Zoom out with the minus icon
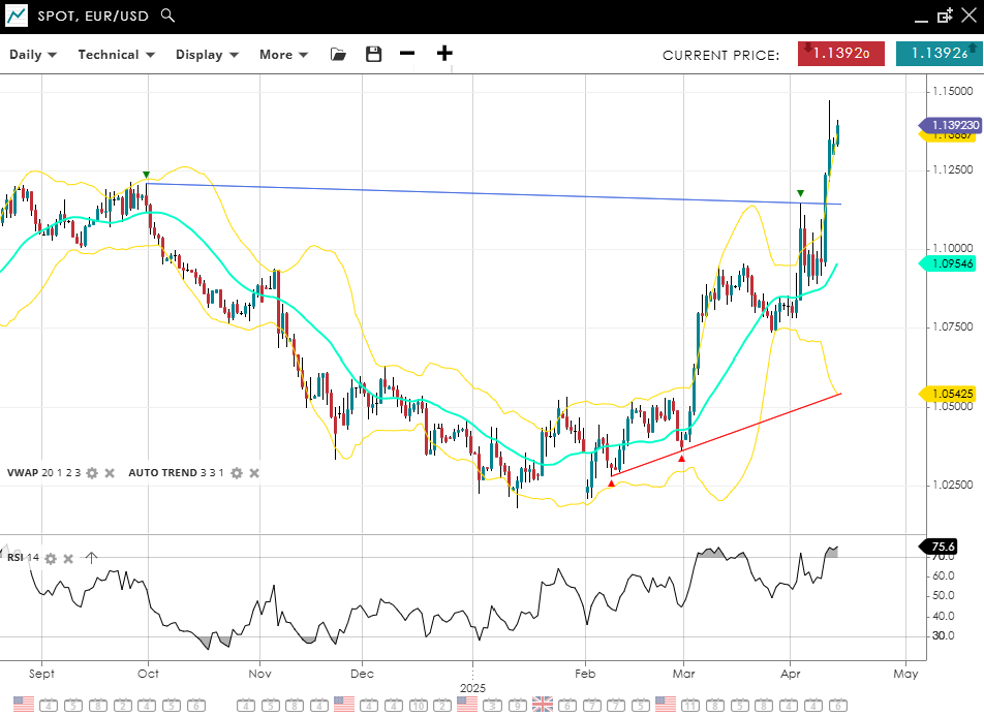Screen dimensions: 984x717 click(407, 54)
